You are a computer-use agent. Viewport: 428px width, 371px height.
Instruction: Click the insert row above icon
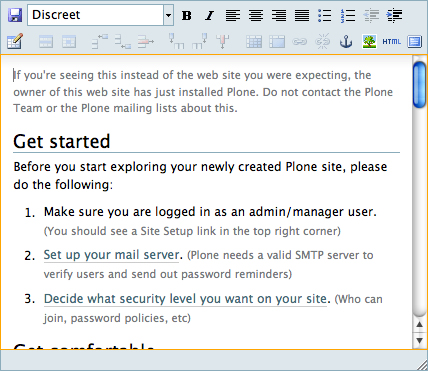(100, 42)
